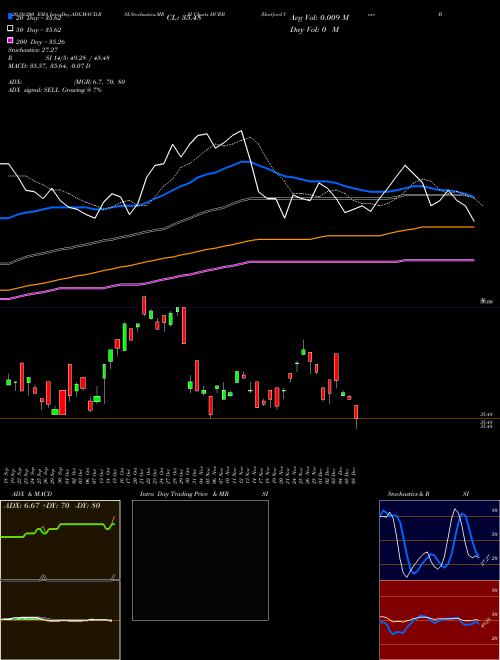The height and width of the screenshot is (660, 500).
Task: Select the '50 Day = 35.62' legend text
Action: pyautogui.click(x=39, y=29)
